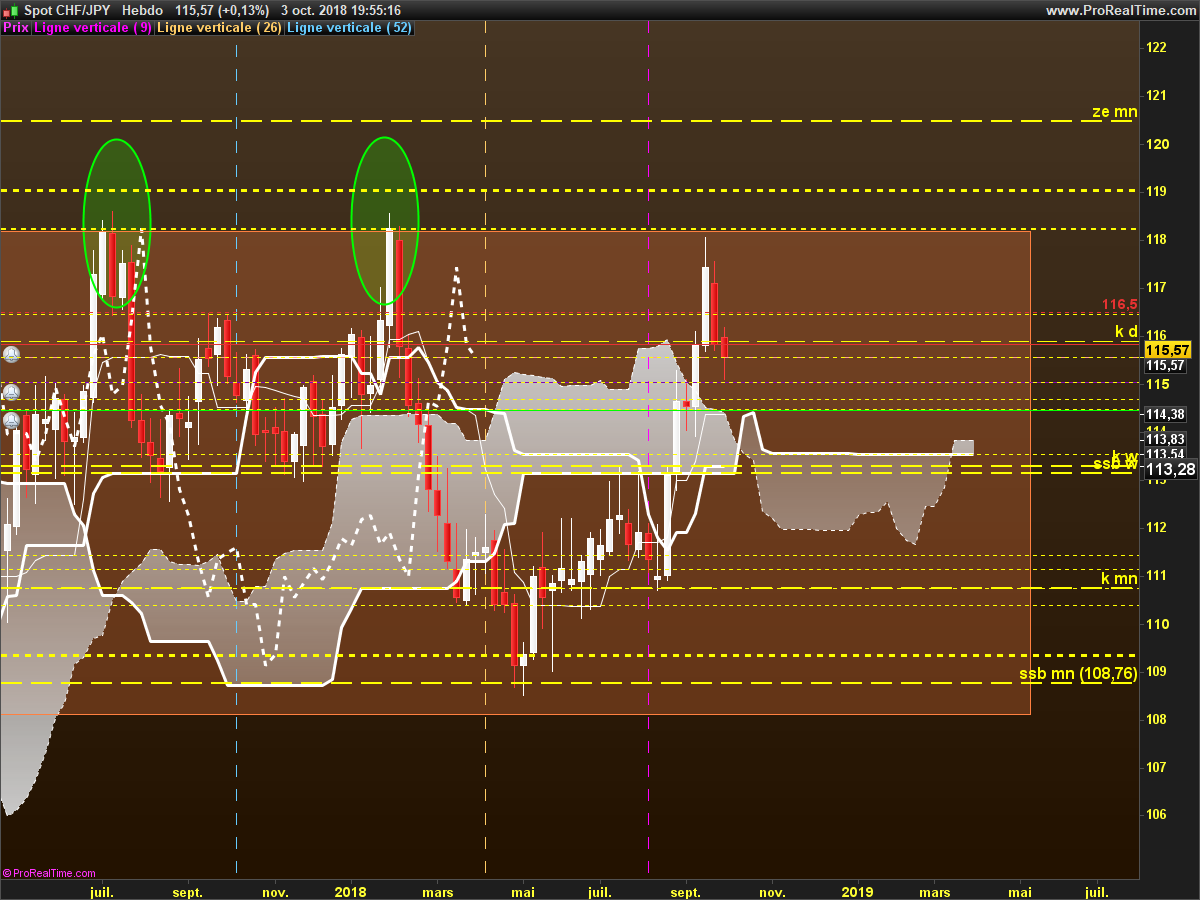
Task: Select the Prix indicator label
Action: click(15, 28)
